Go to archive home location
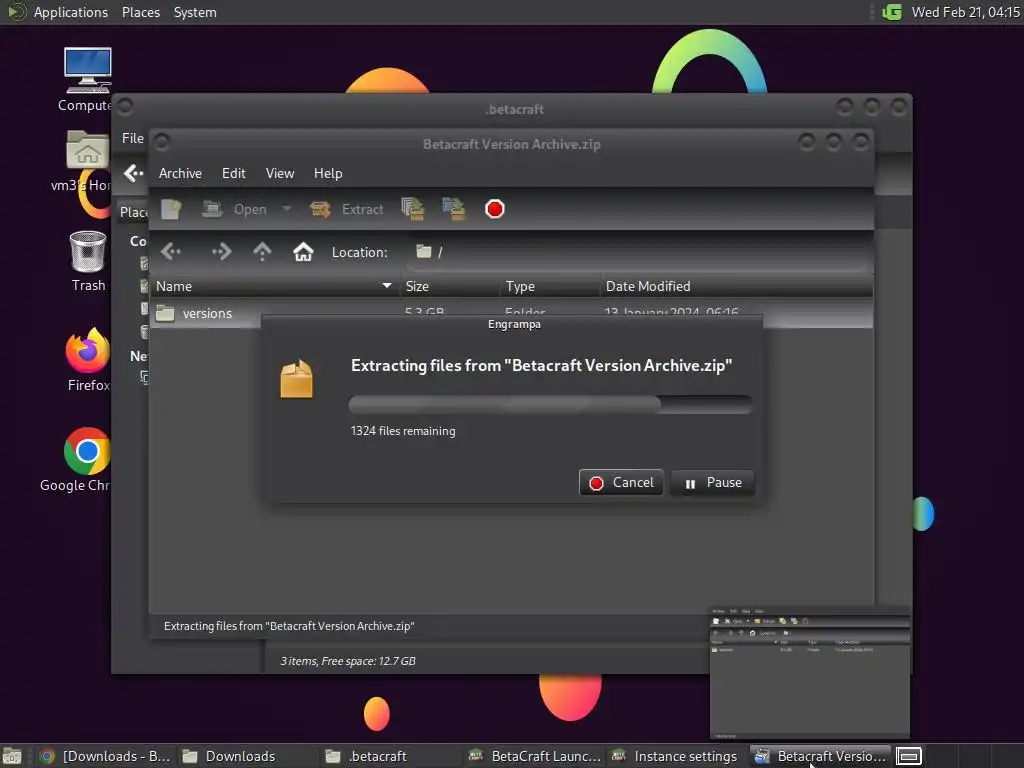Image resolution: width=1024 pixels, height=768 pixels. click(303, 251)
